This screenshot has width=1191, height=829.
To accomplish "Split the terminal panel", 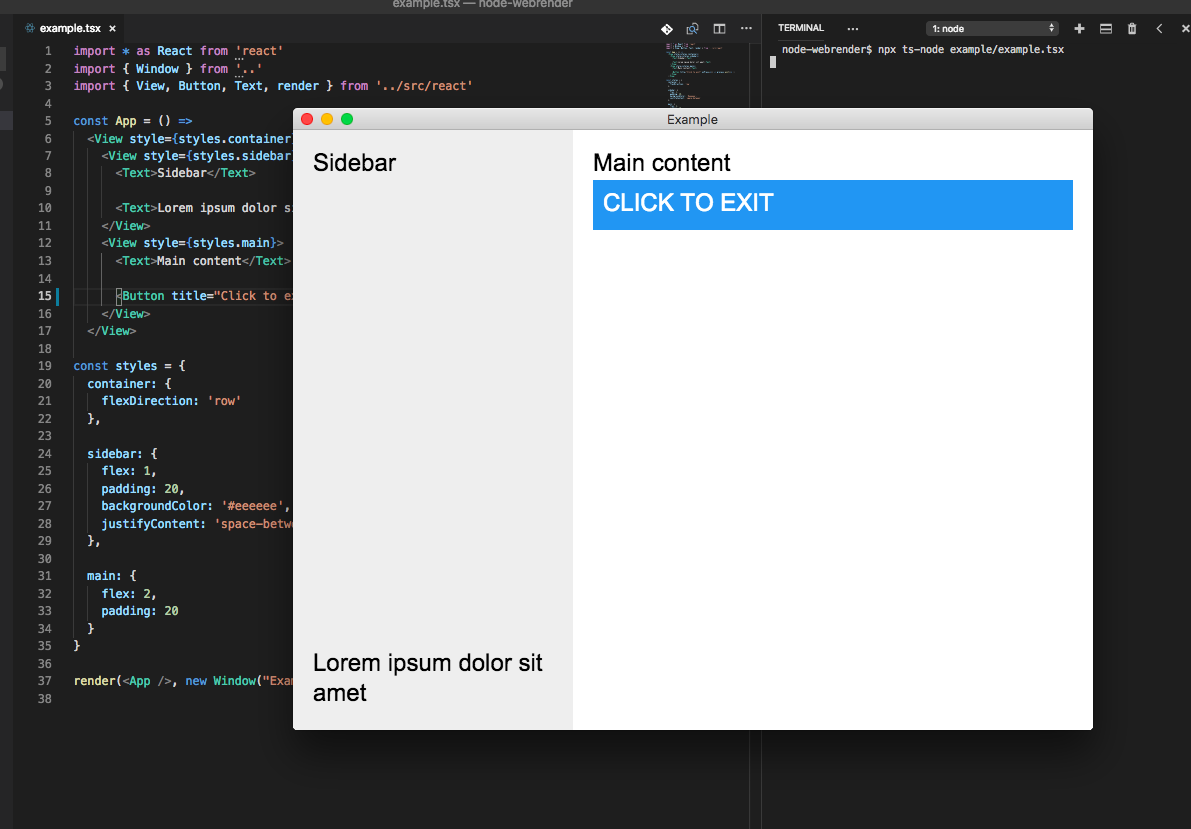I will click(x=1105, y=28).
